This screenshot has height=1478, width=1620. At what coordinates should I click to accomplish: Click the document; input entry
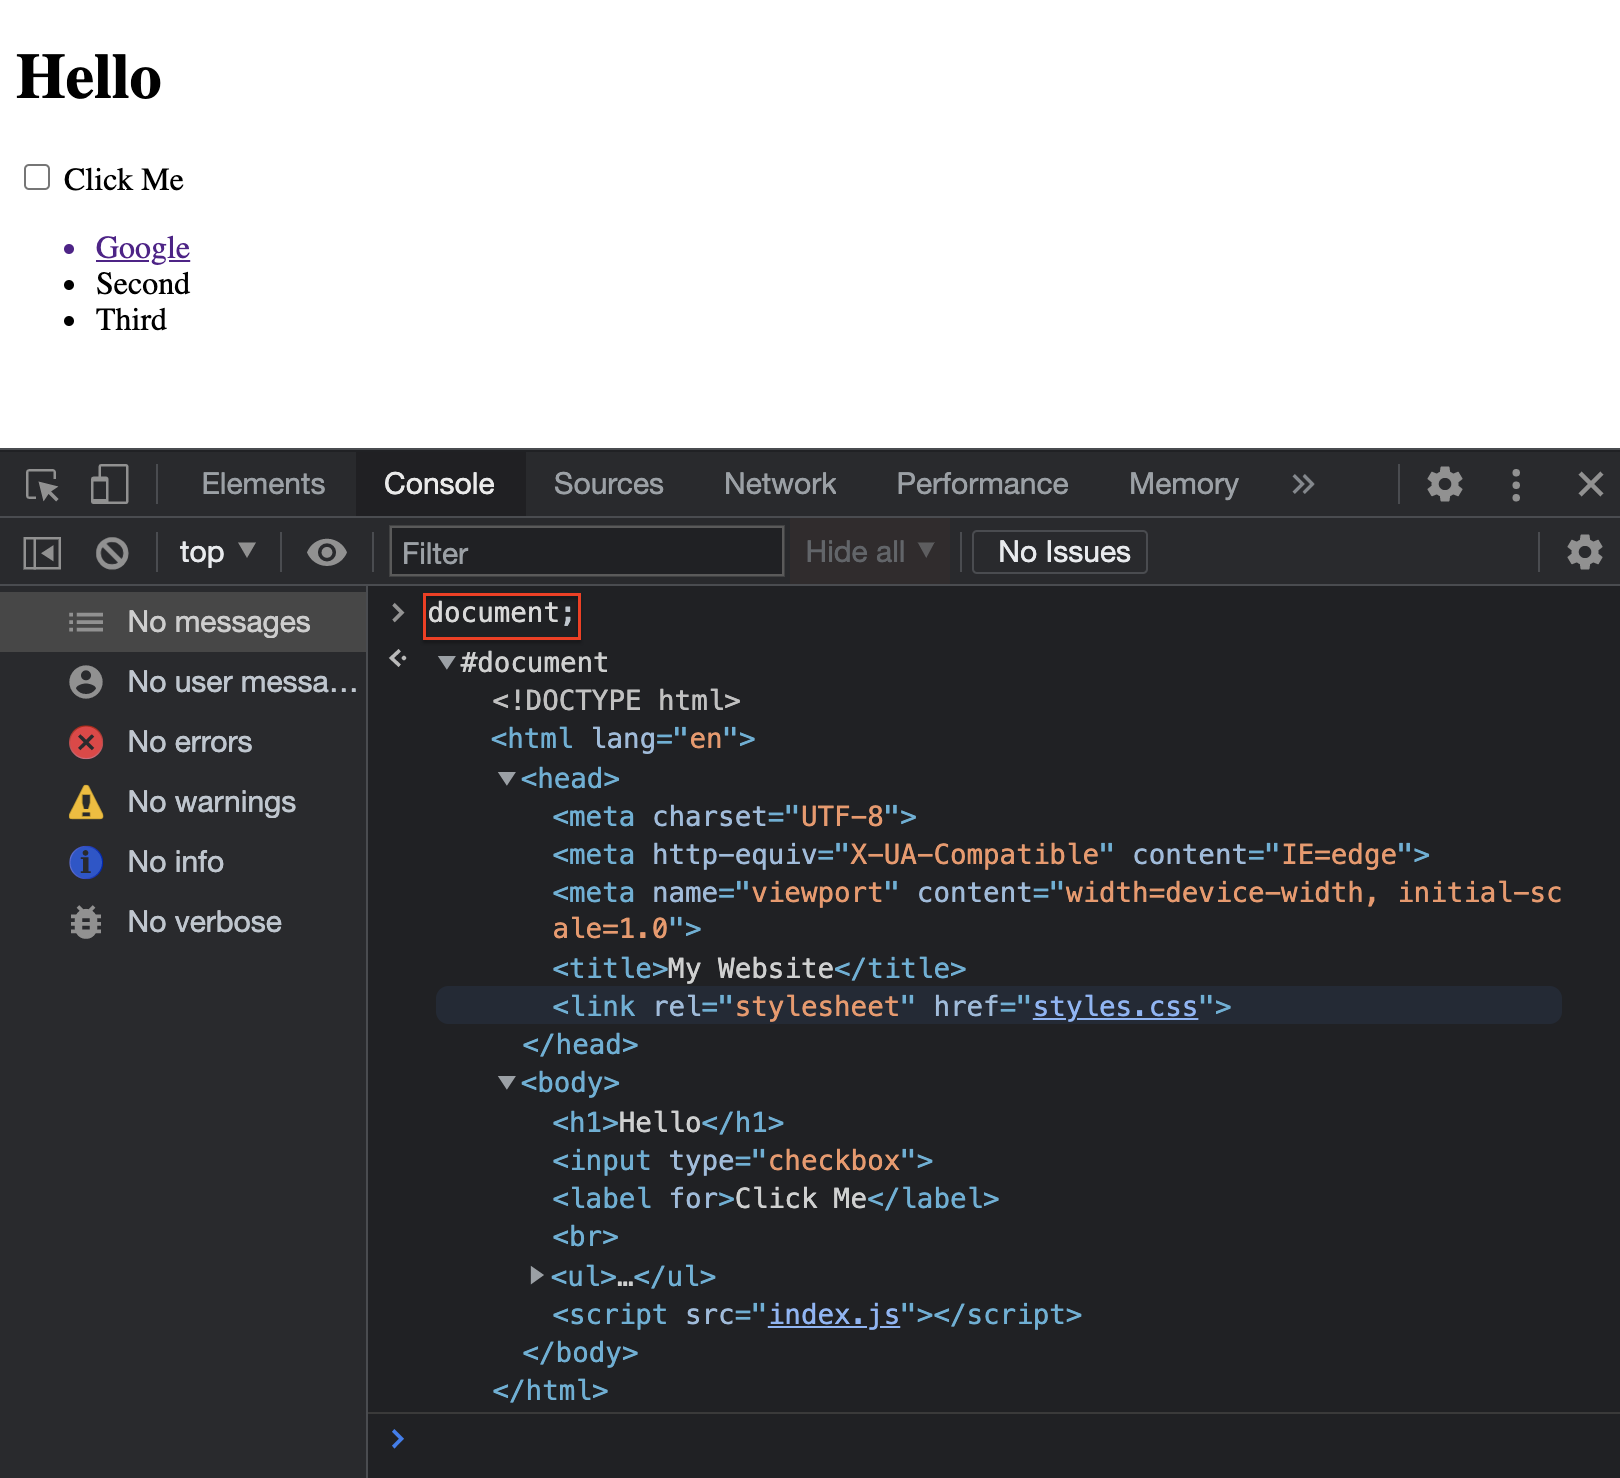[502, 613]
